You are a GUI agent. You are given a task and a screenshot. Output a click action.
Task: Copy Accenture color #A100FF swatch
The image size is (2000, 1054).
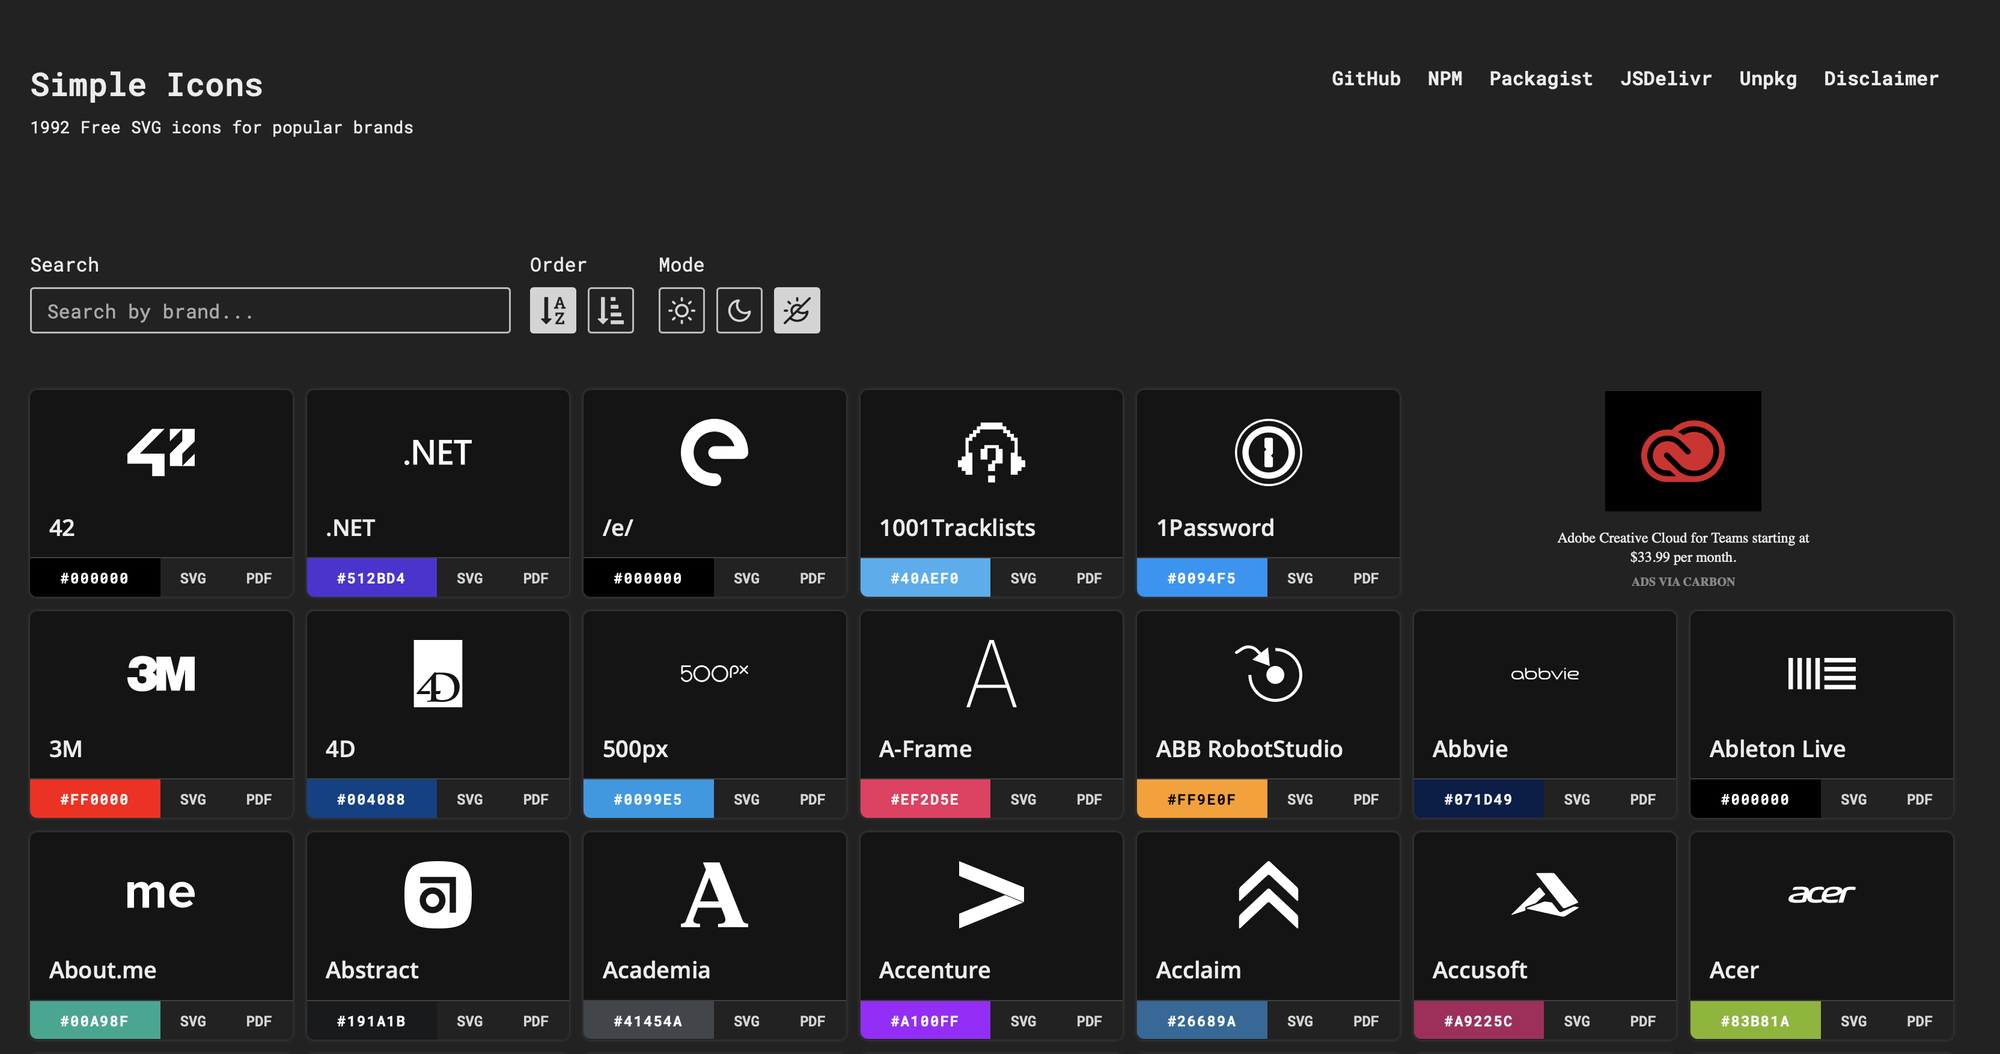pos(925,1021)
